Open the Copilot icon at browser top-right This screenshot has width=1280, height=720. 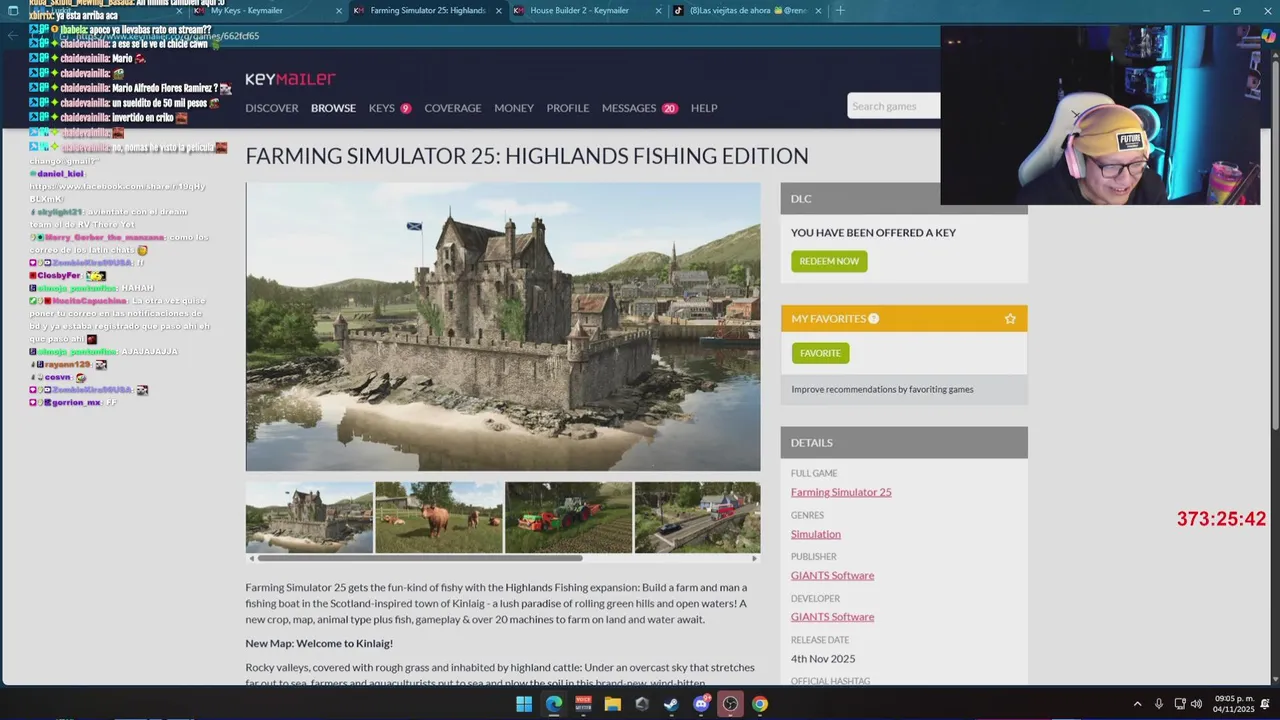pyautogui.click(x=1268, y=36)
